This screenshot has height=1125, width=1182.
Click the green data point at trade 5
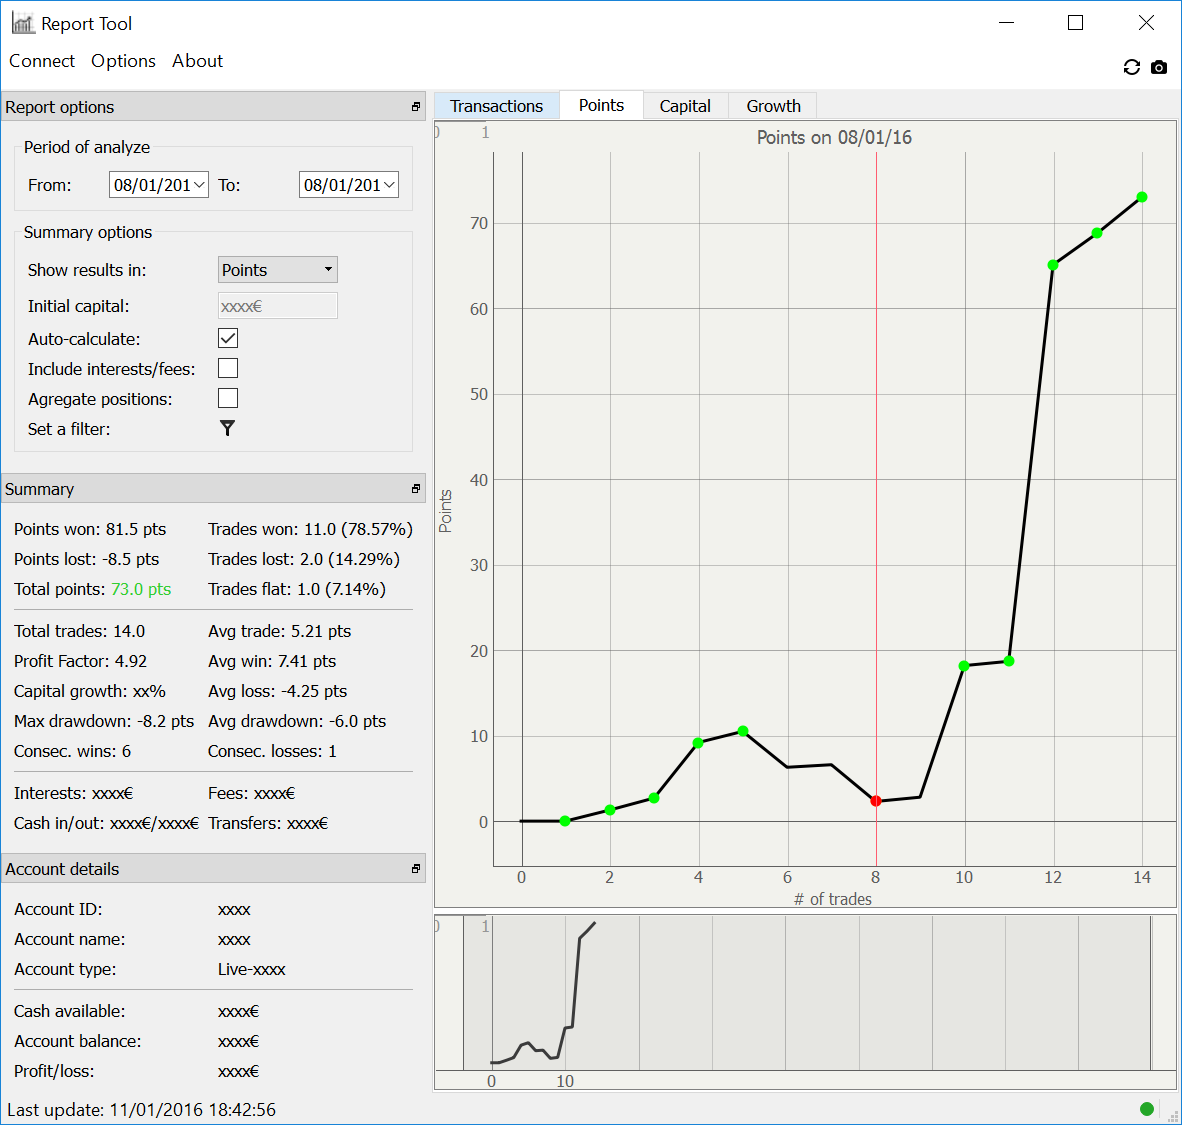[x=743, y=731]
